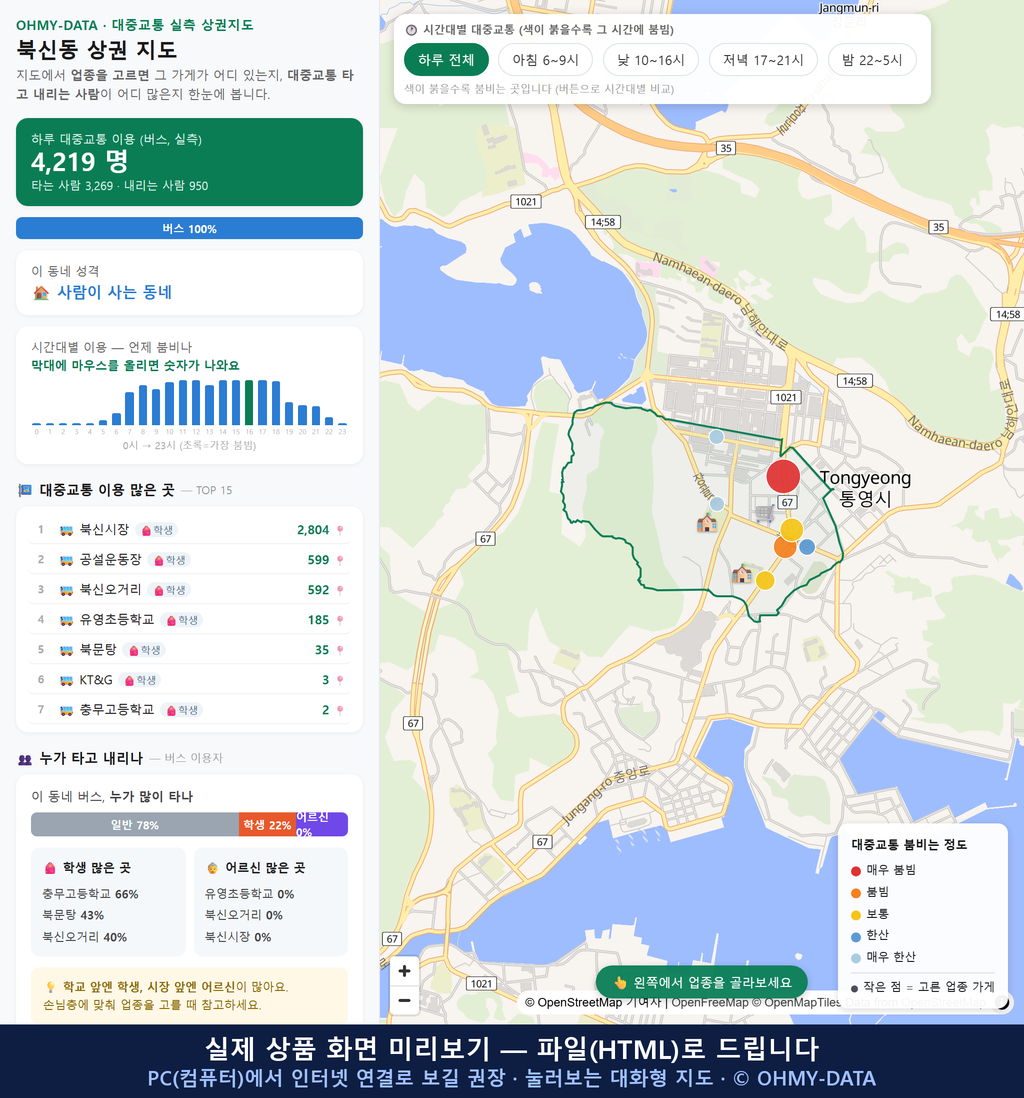This screenshot has height=1098, width=1024.
Task: Open the OpenFreeMap attribution link
Action: pos(710,1002)
